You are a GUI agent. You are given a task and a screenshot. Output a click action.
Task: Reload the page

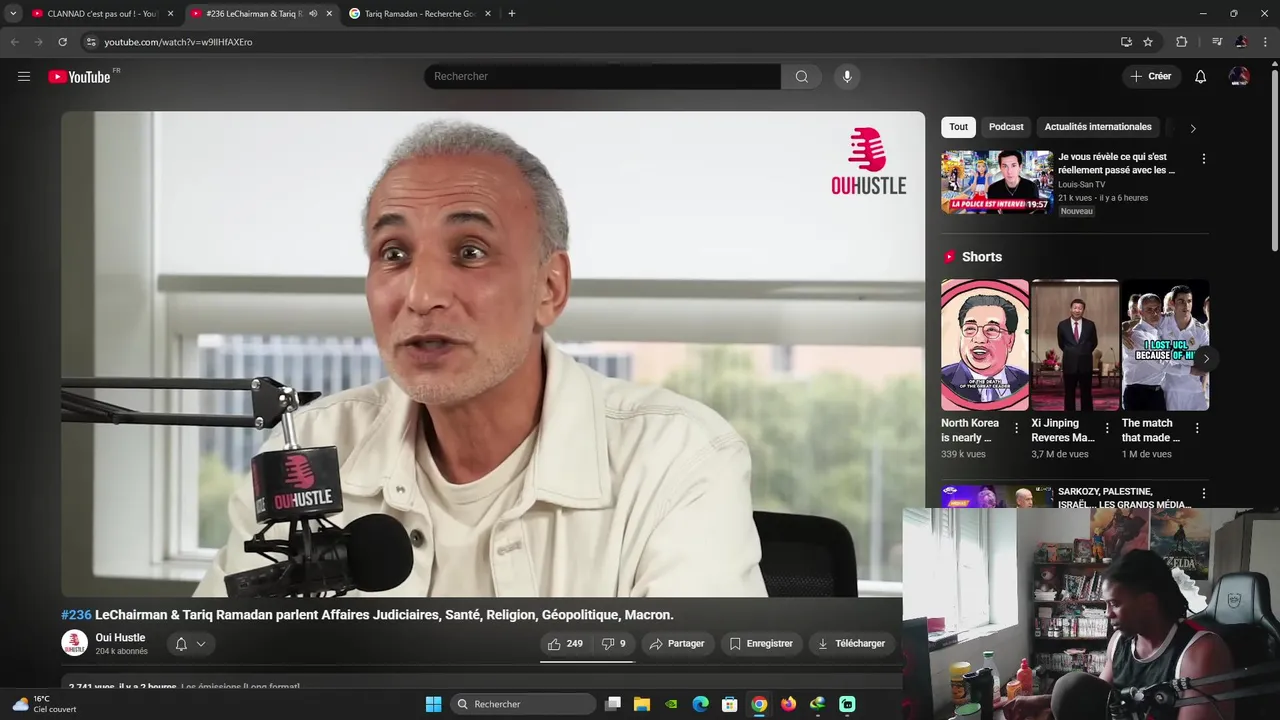click(62, 42)
